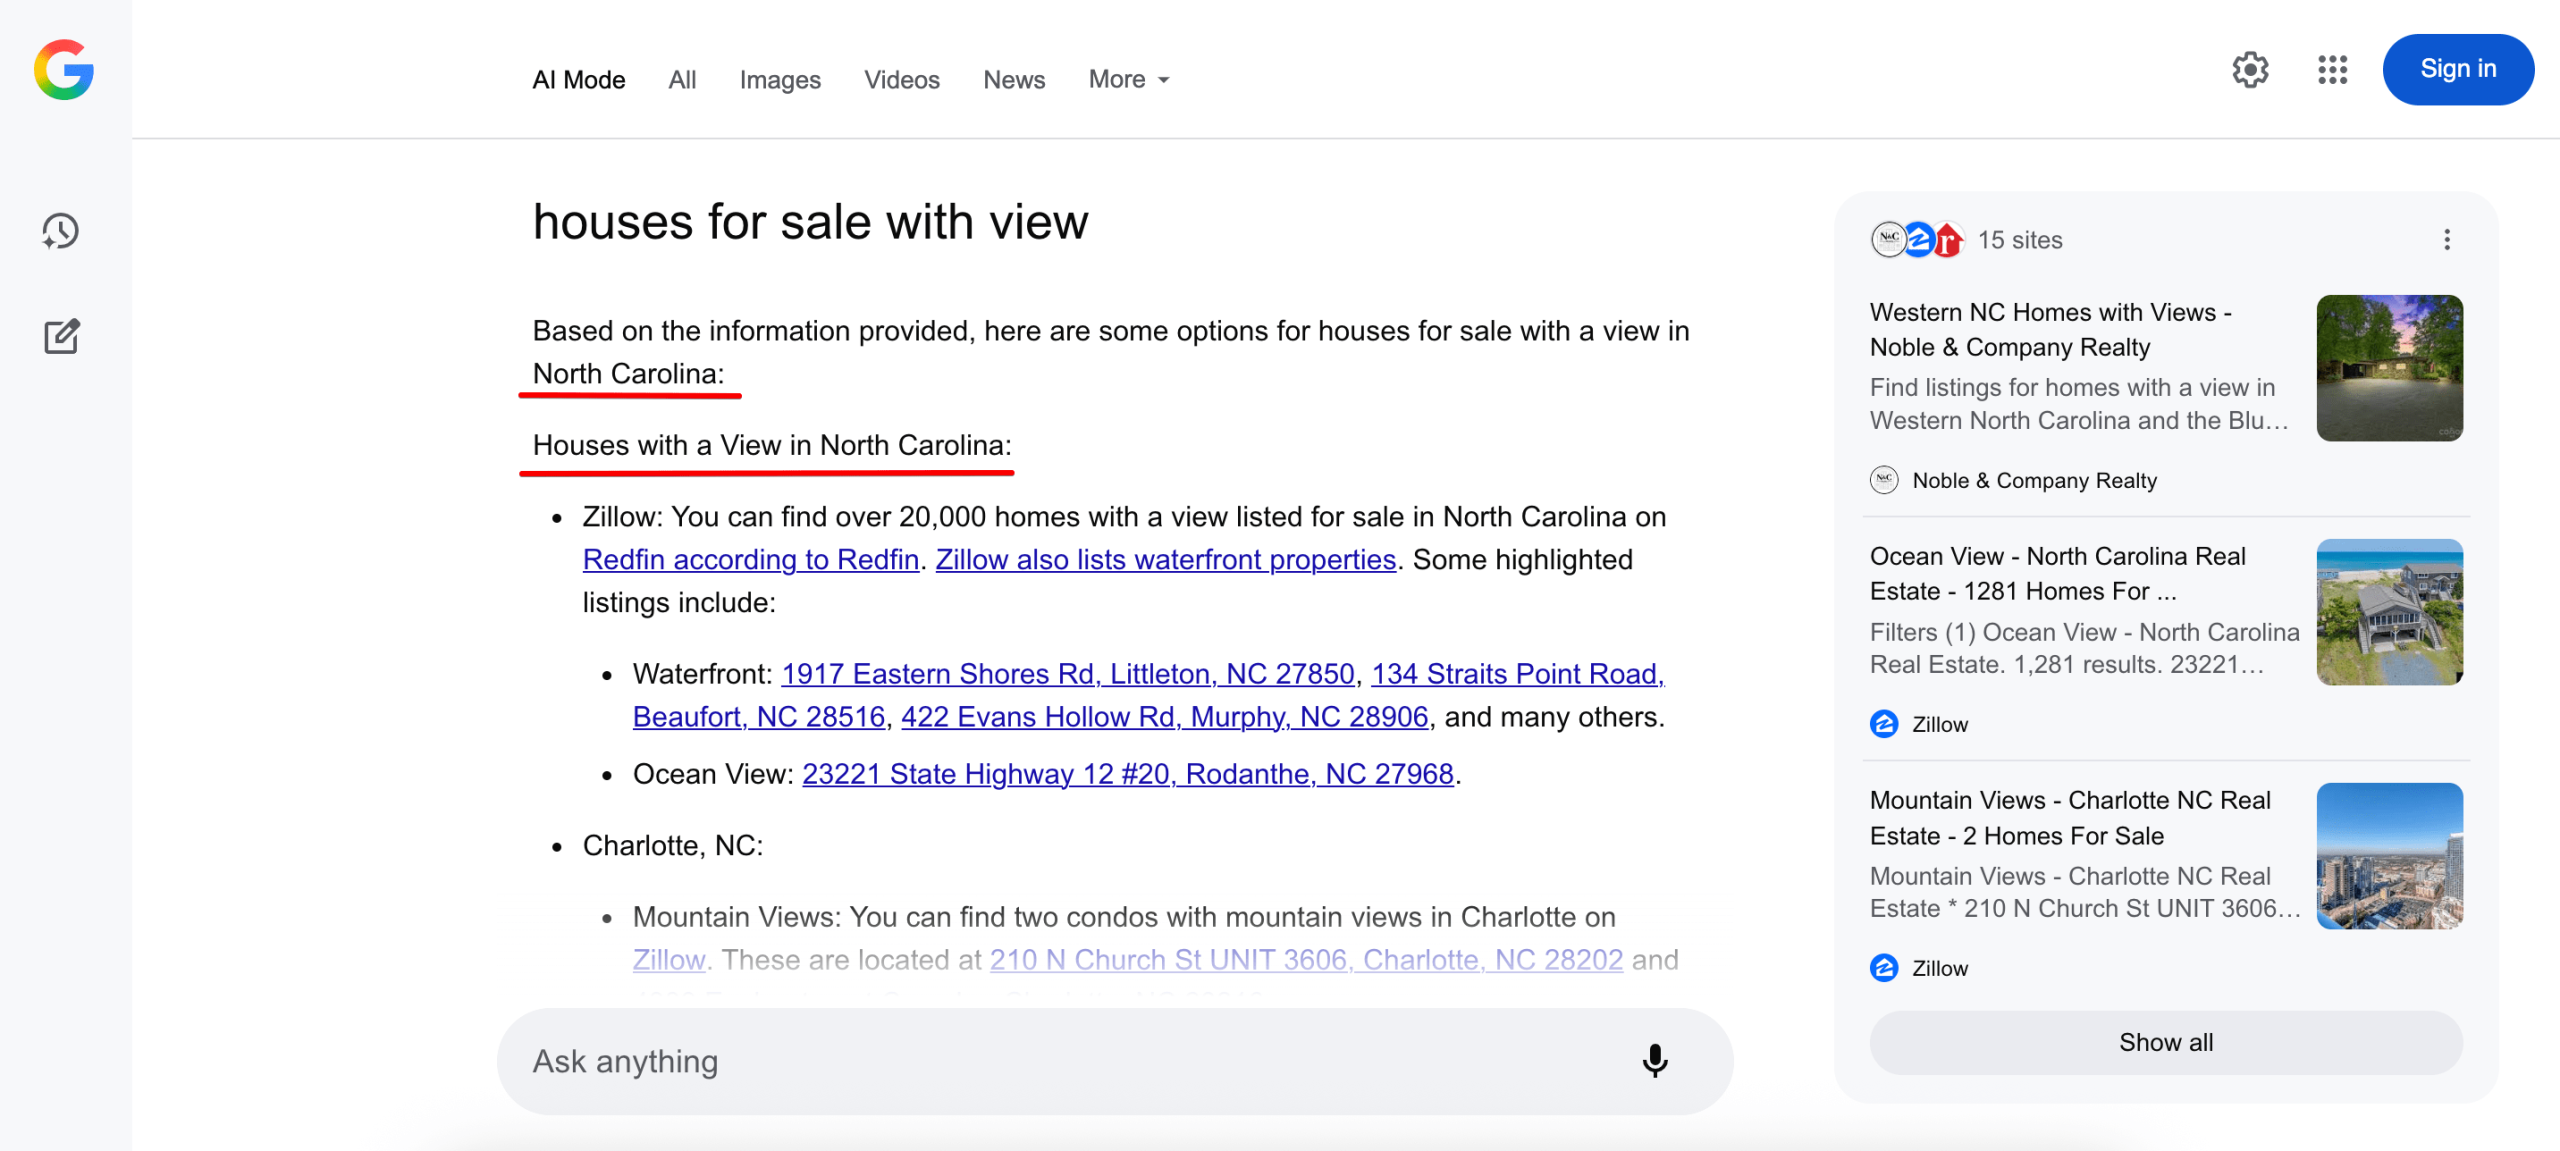Click the Google logo
This screenshot has width=2560, height=1151.
click(x=62, y=69)
